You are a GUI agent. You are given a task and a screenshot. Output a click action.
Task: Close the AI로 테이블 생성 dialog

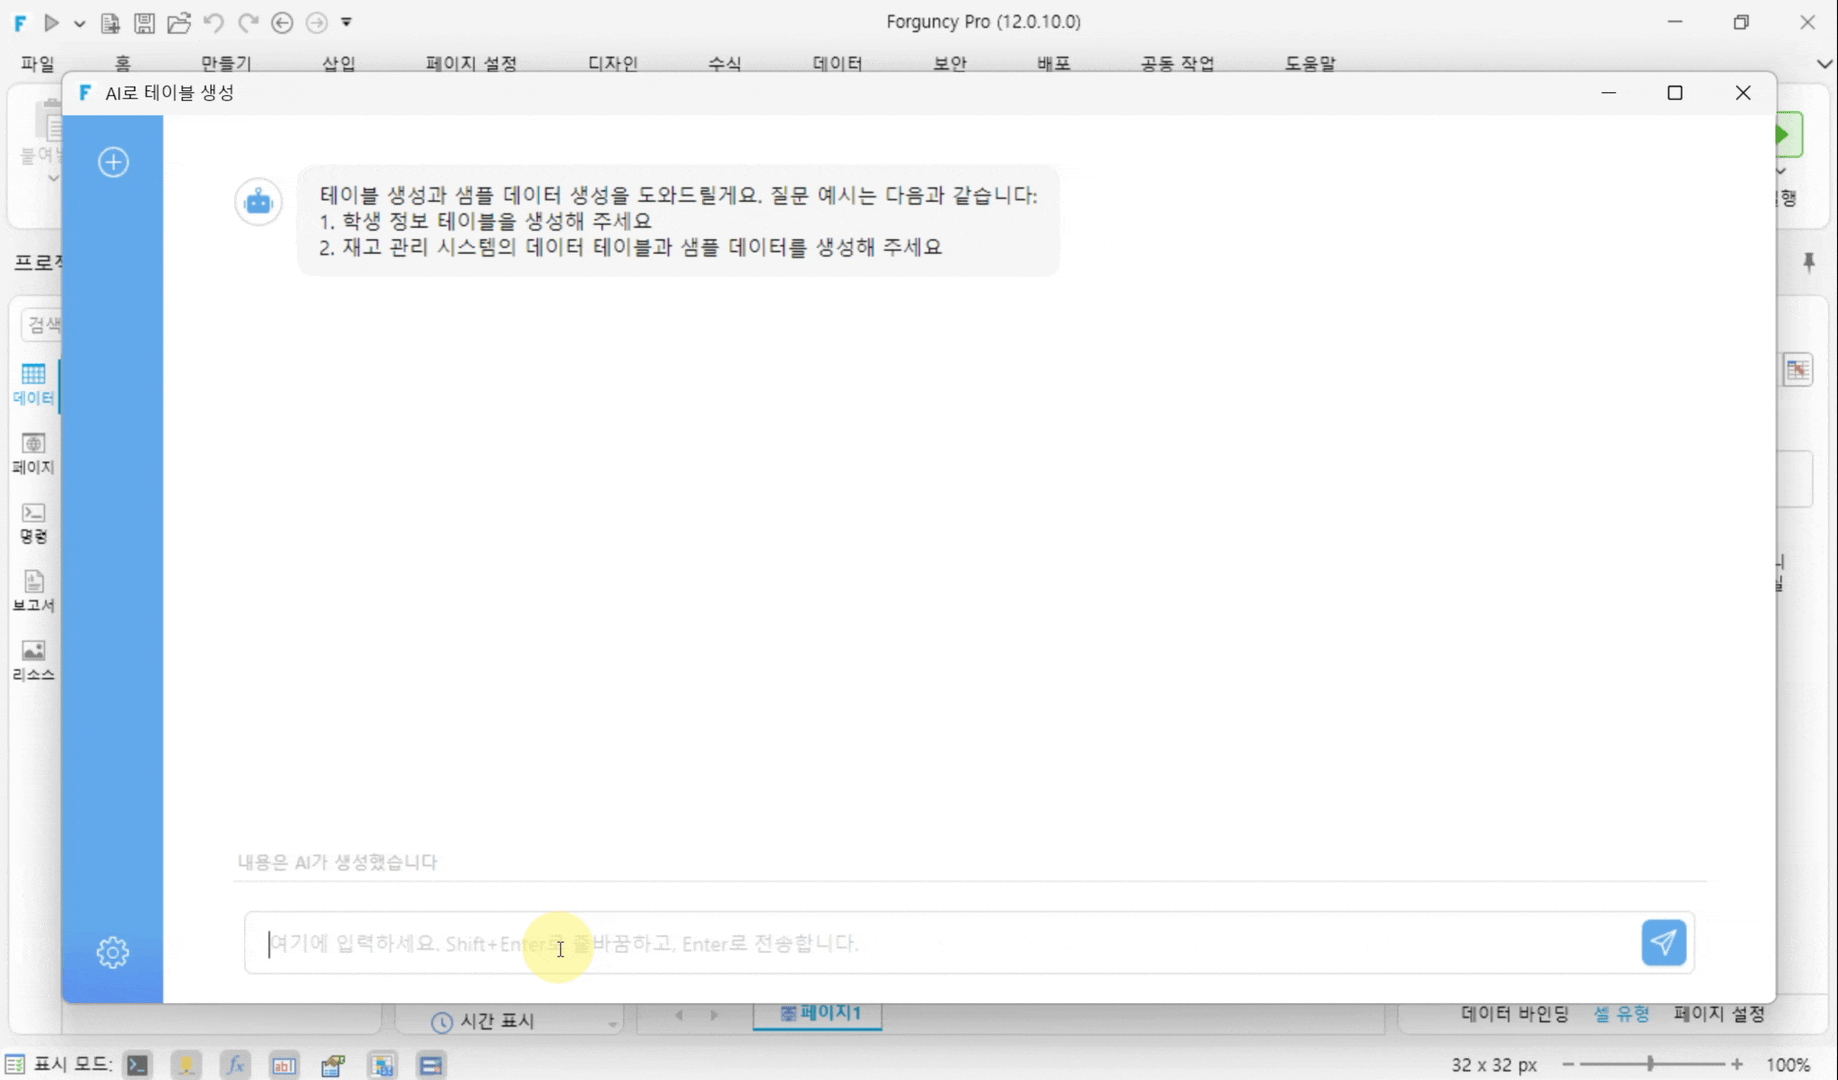pyautogui.click(x=1743, y=93)
